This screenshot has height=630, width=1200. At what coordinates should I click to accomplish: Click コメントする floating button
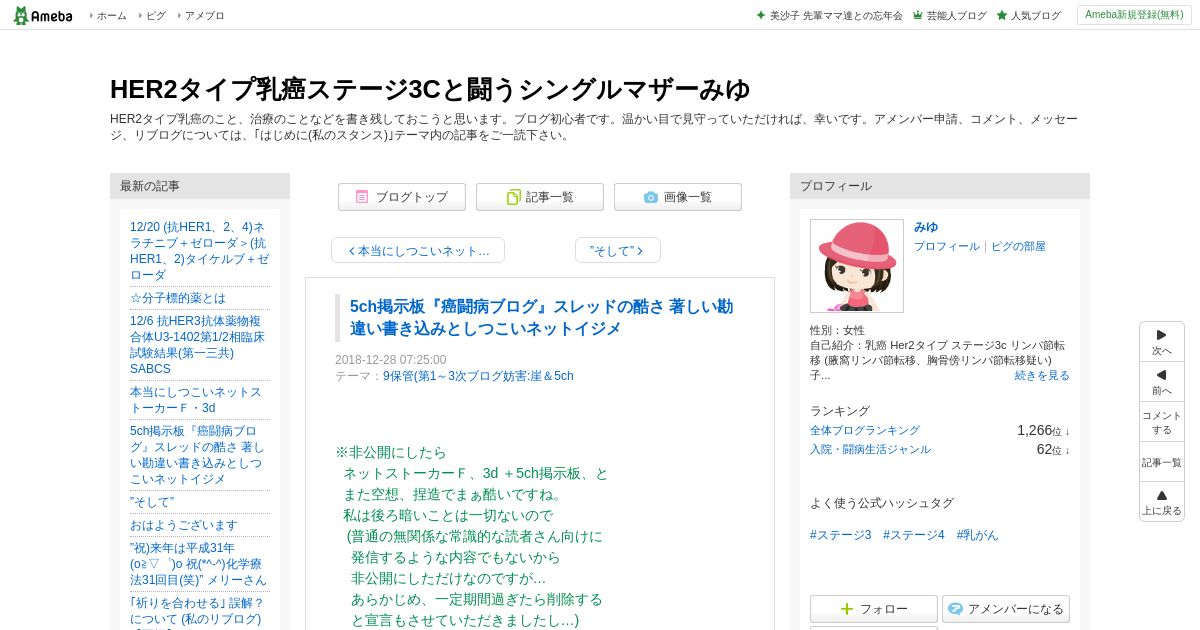point(1162,422)
